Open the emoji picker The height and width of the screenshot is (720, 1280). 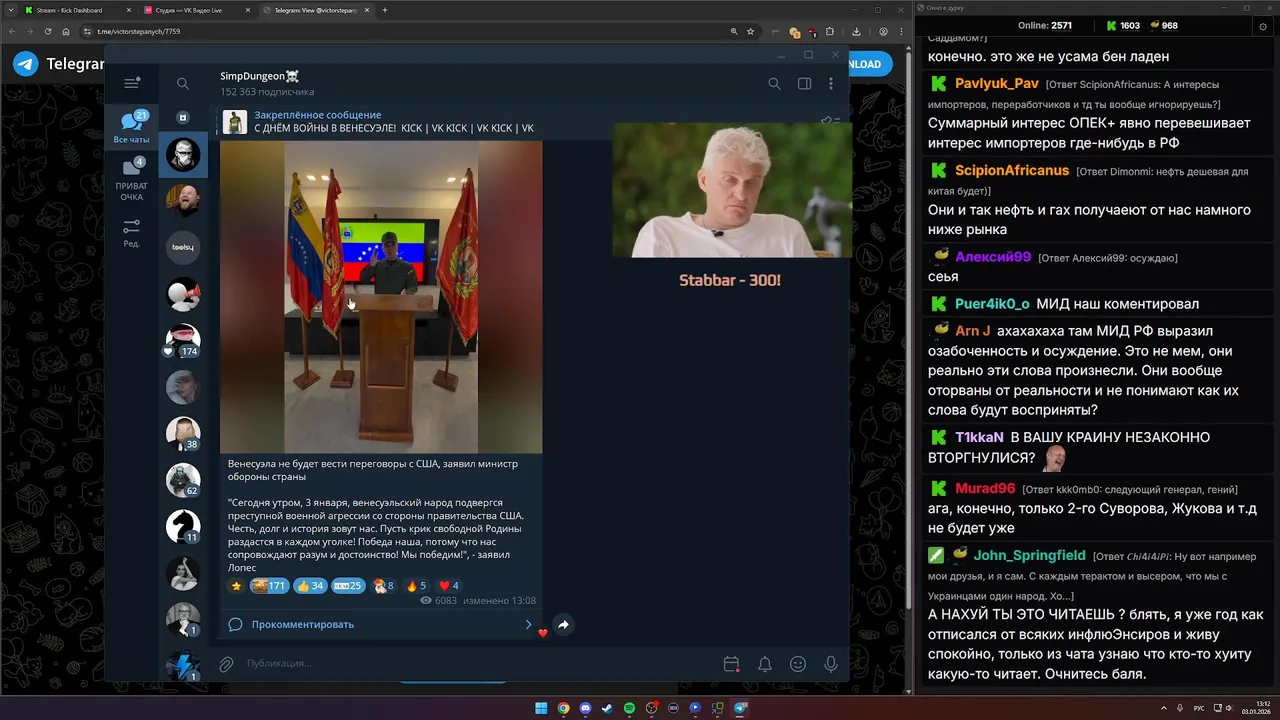pos(798,663)
